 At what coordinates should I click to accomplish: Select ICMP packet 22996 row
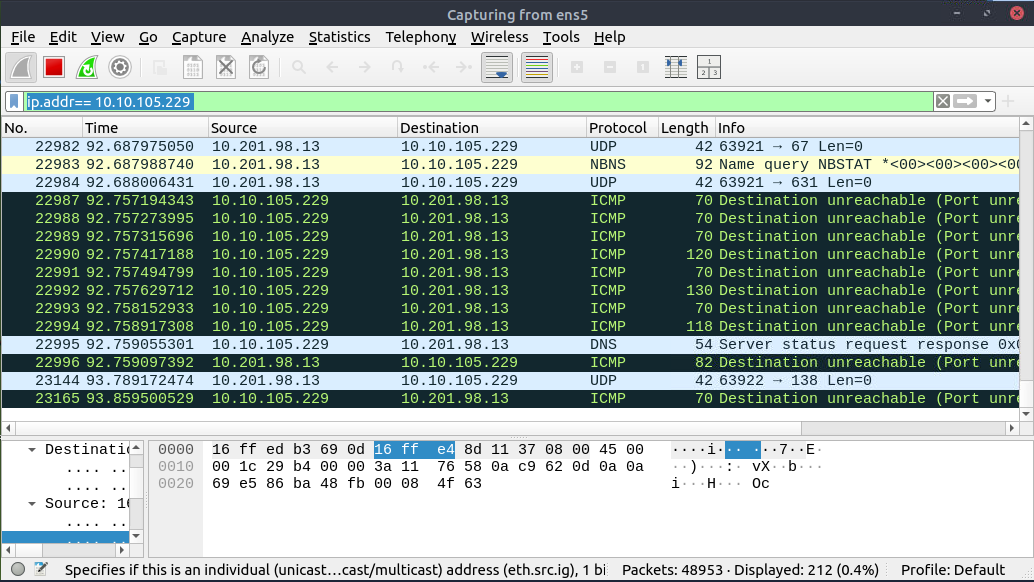tap(510, 363)
